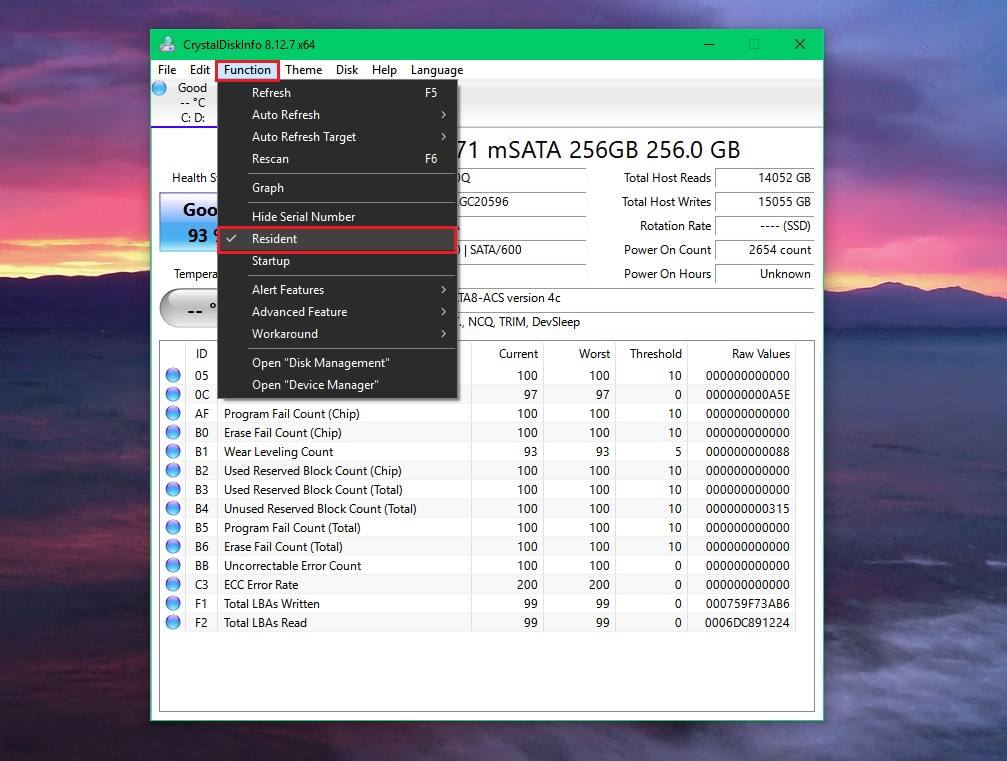1007x761 pixels.
Task: Click the status icon for Program Fail Count (Chip)
Action: 173,414
